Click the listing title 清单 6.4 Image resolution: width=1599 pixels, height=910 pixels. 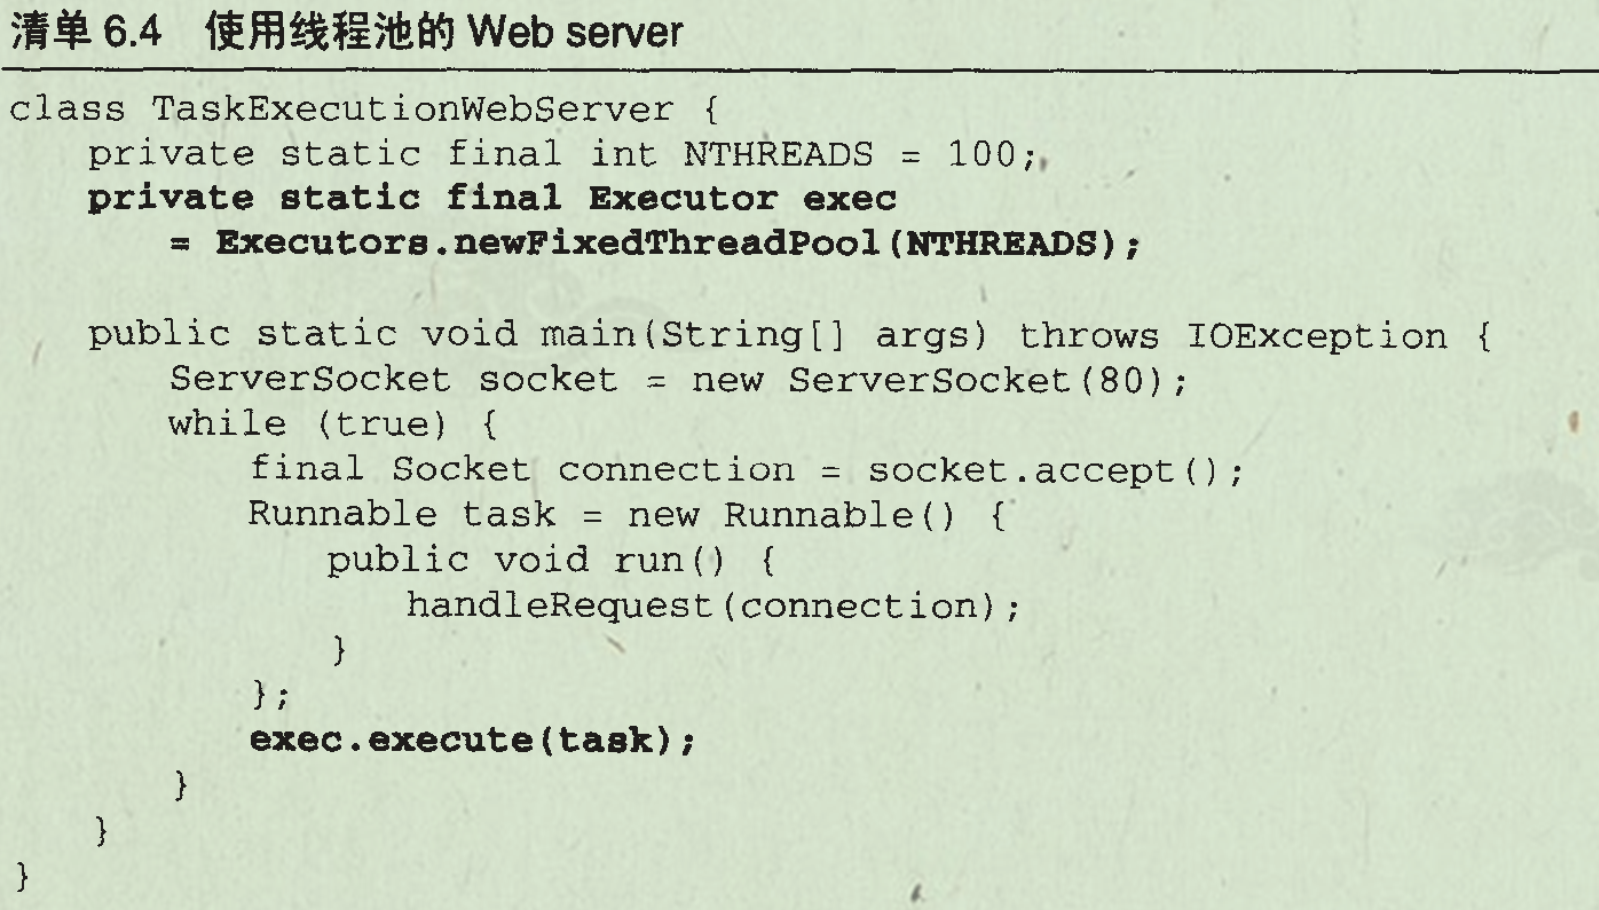coord(86,32)
